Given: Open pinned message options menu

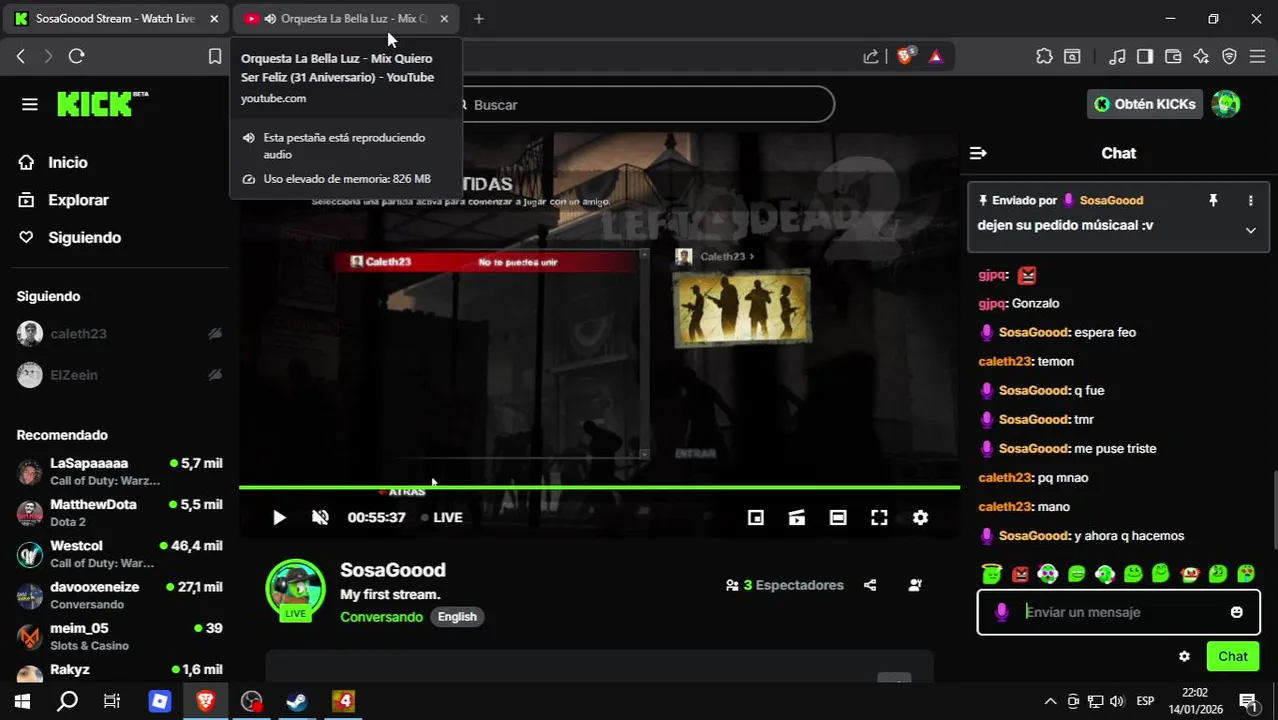Looking at the screenshot, I should [1250, 200].
